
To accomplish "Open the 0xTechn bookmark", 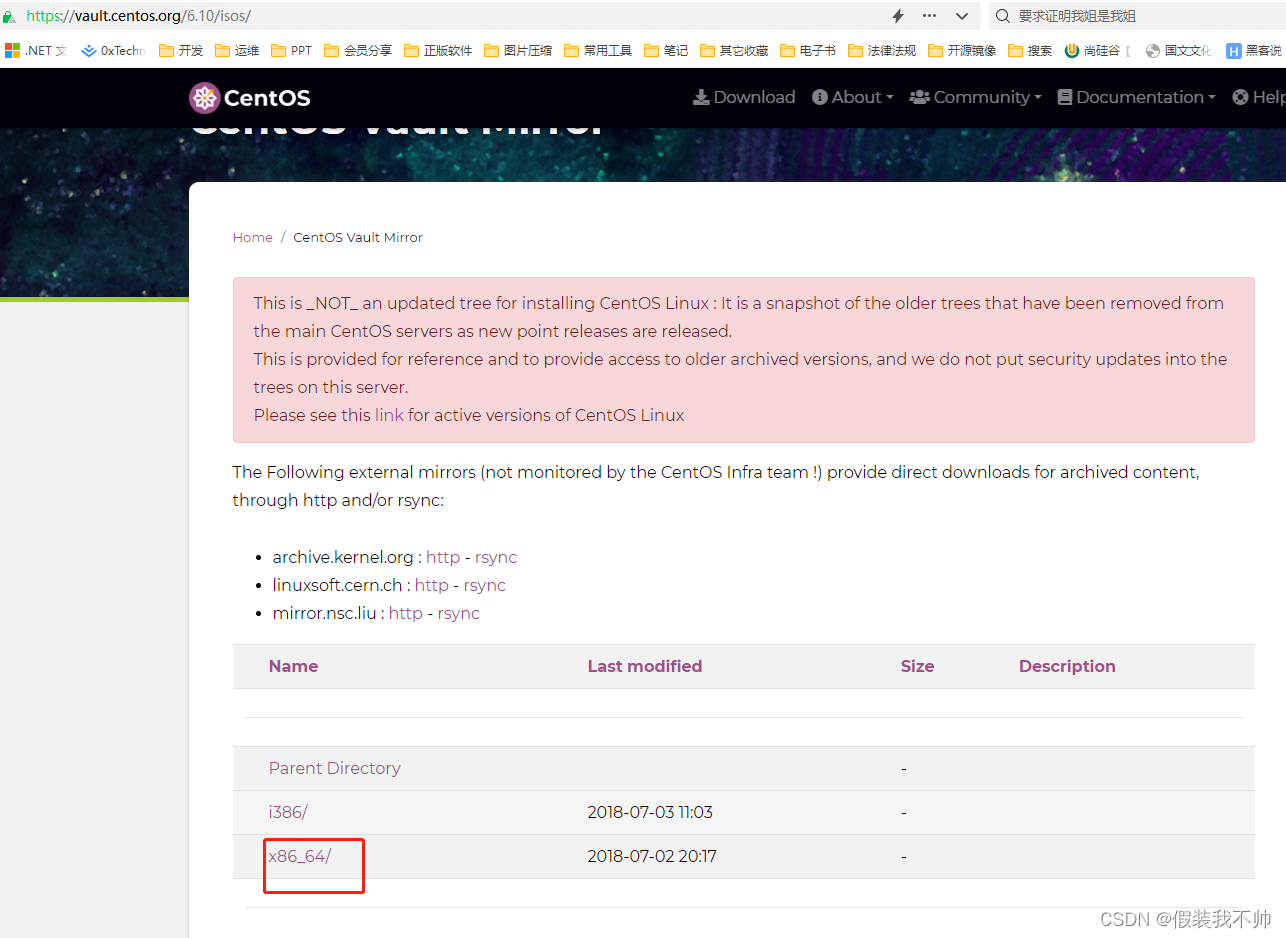I will (113, 50).
